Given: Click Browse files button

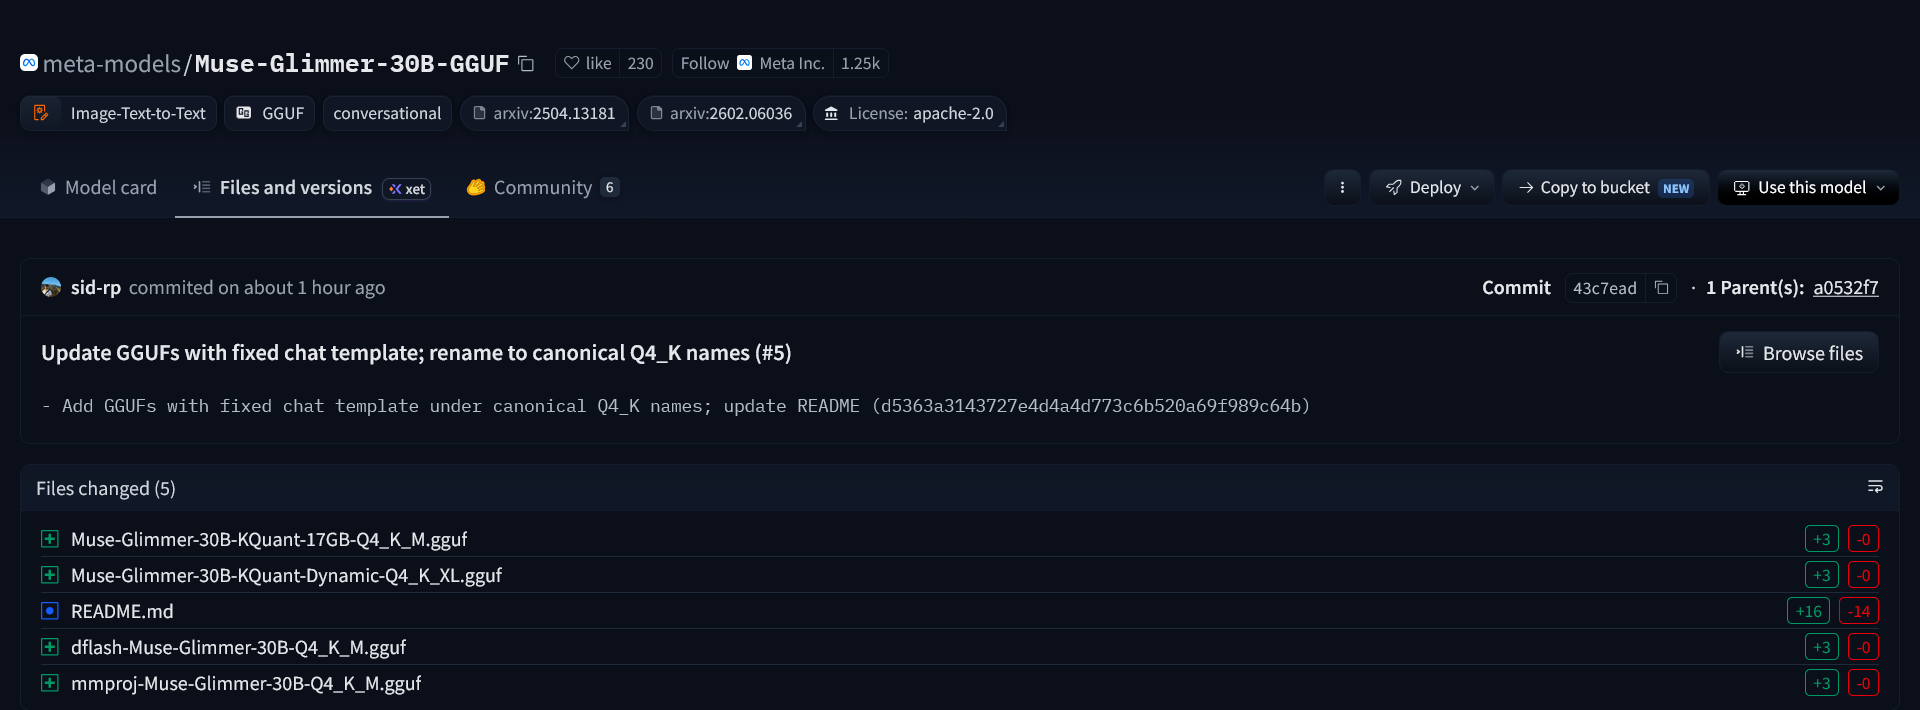Looking at the screenshot, I should 1799,352.
